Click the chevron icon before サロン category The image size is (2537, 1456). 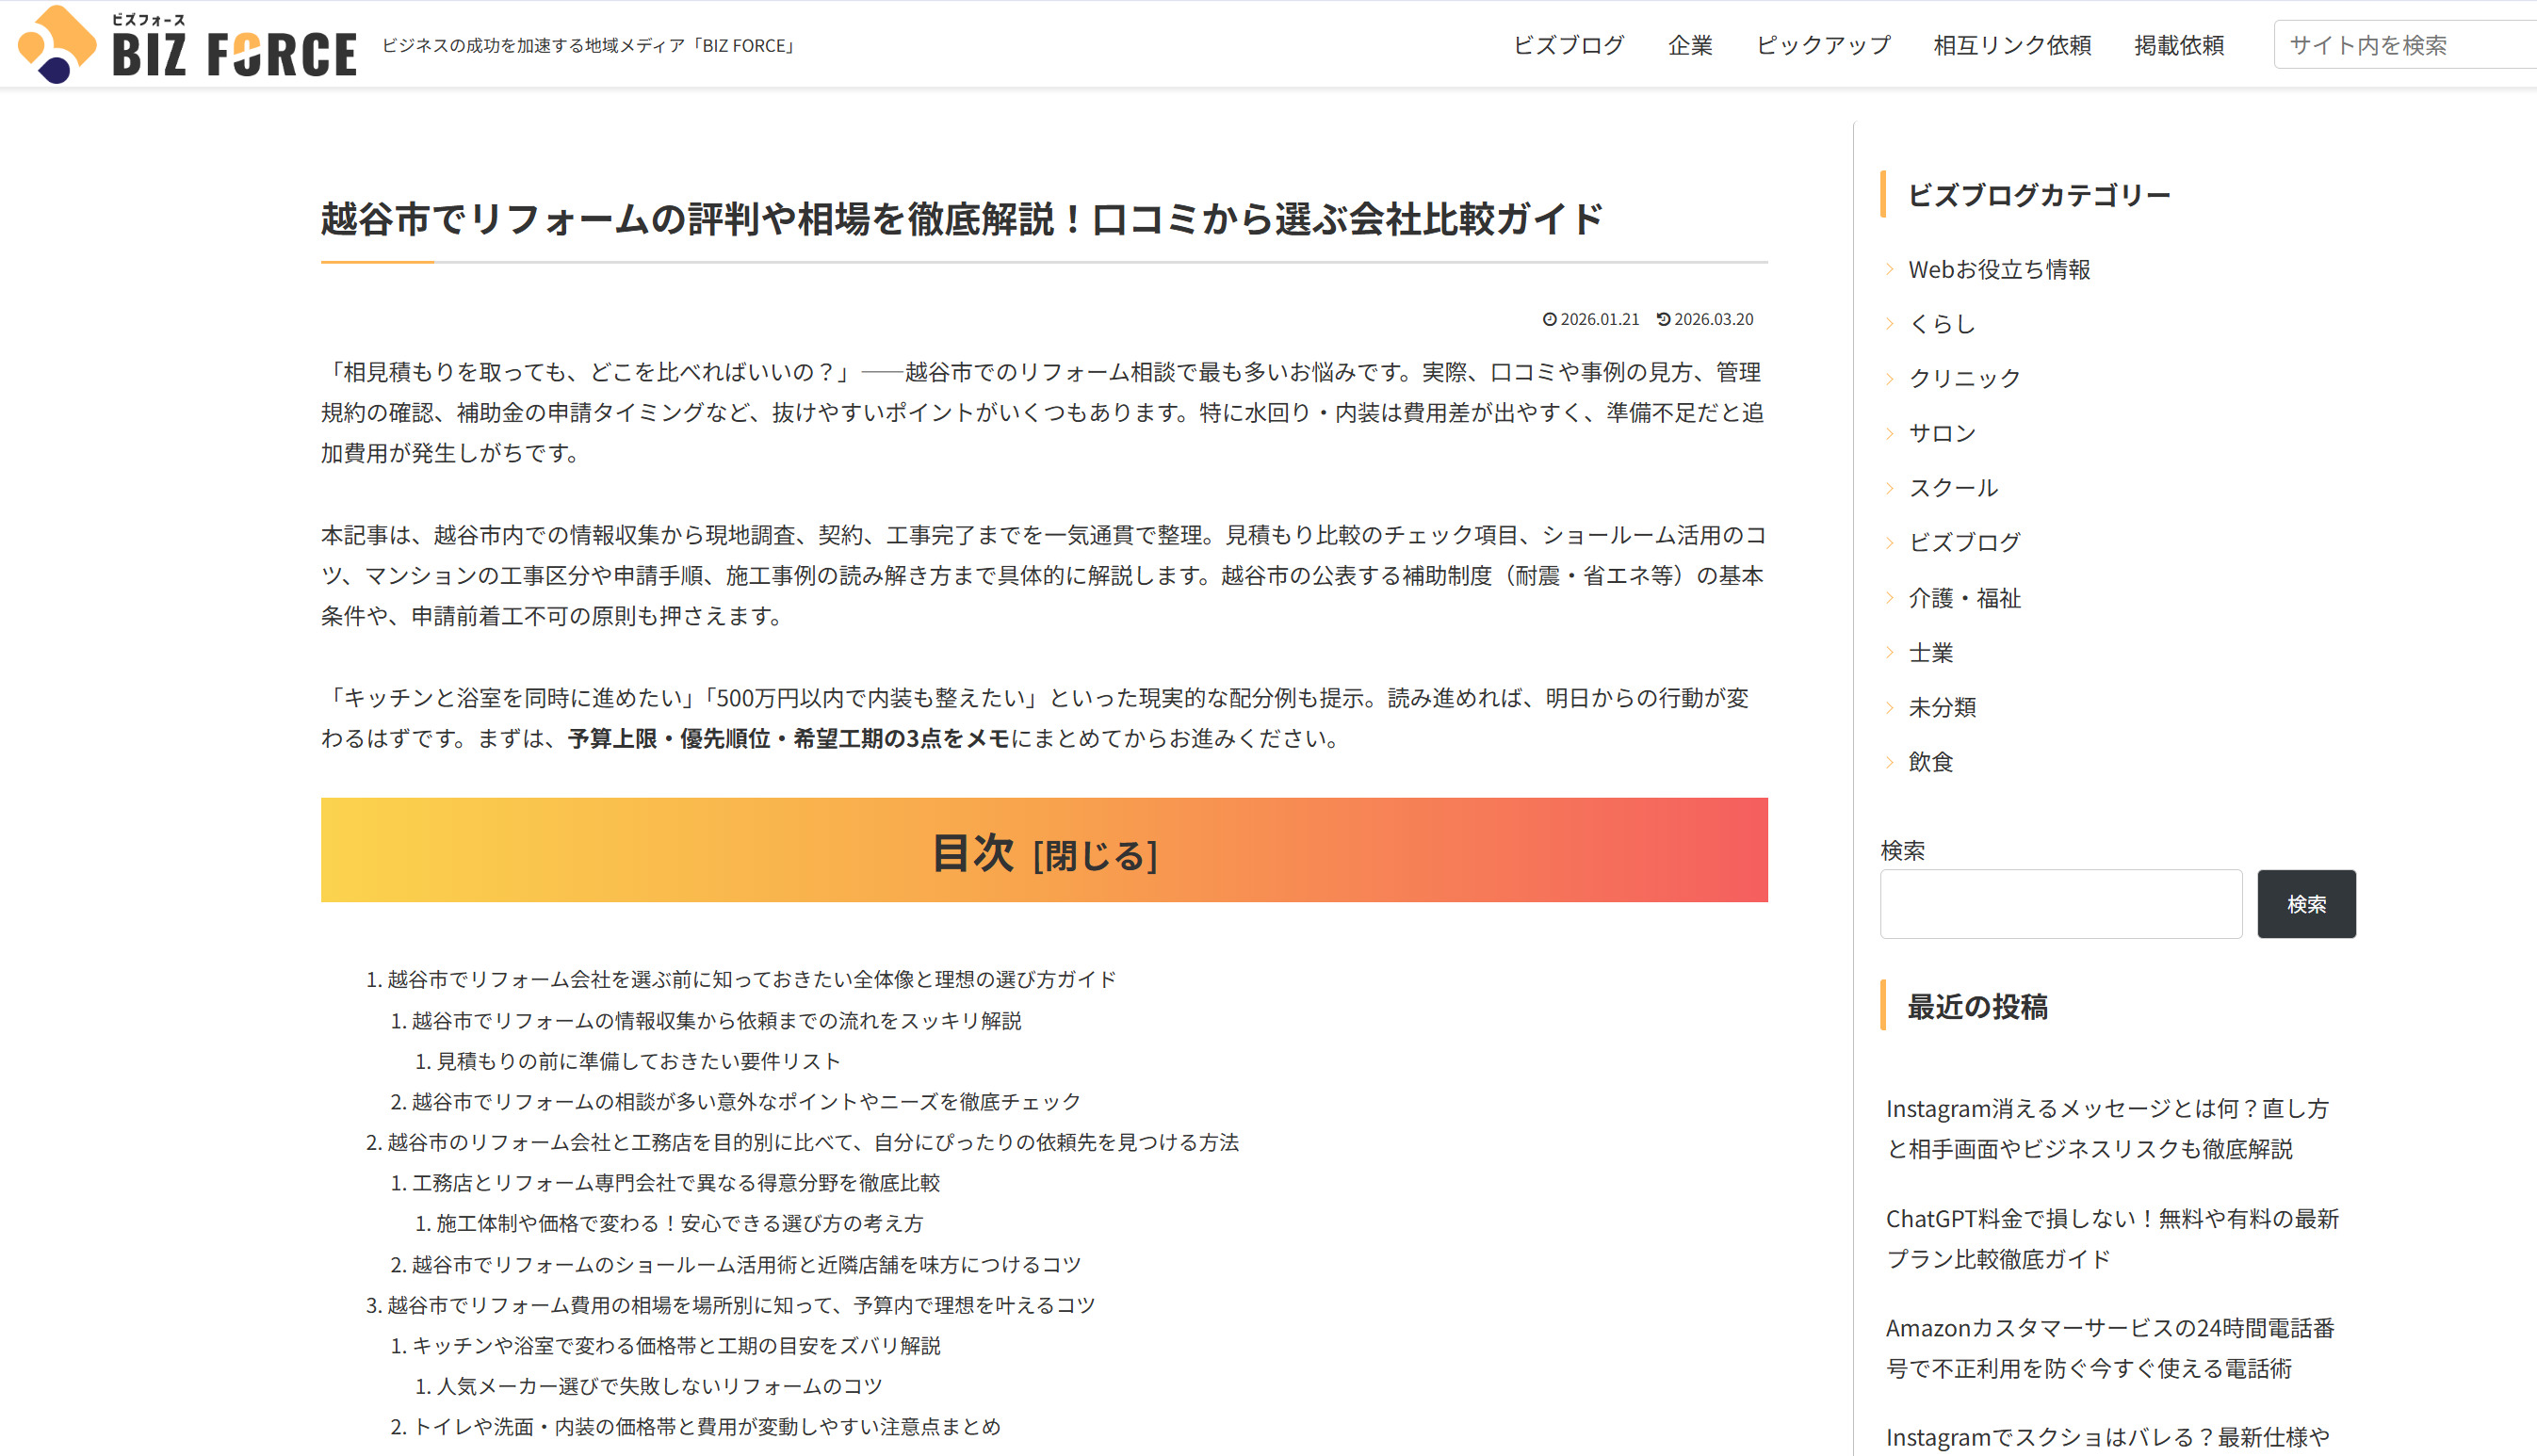point(1891,433)
